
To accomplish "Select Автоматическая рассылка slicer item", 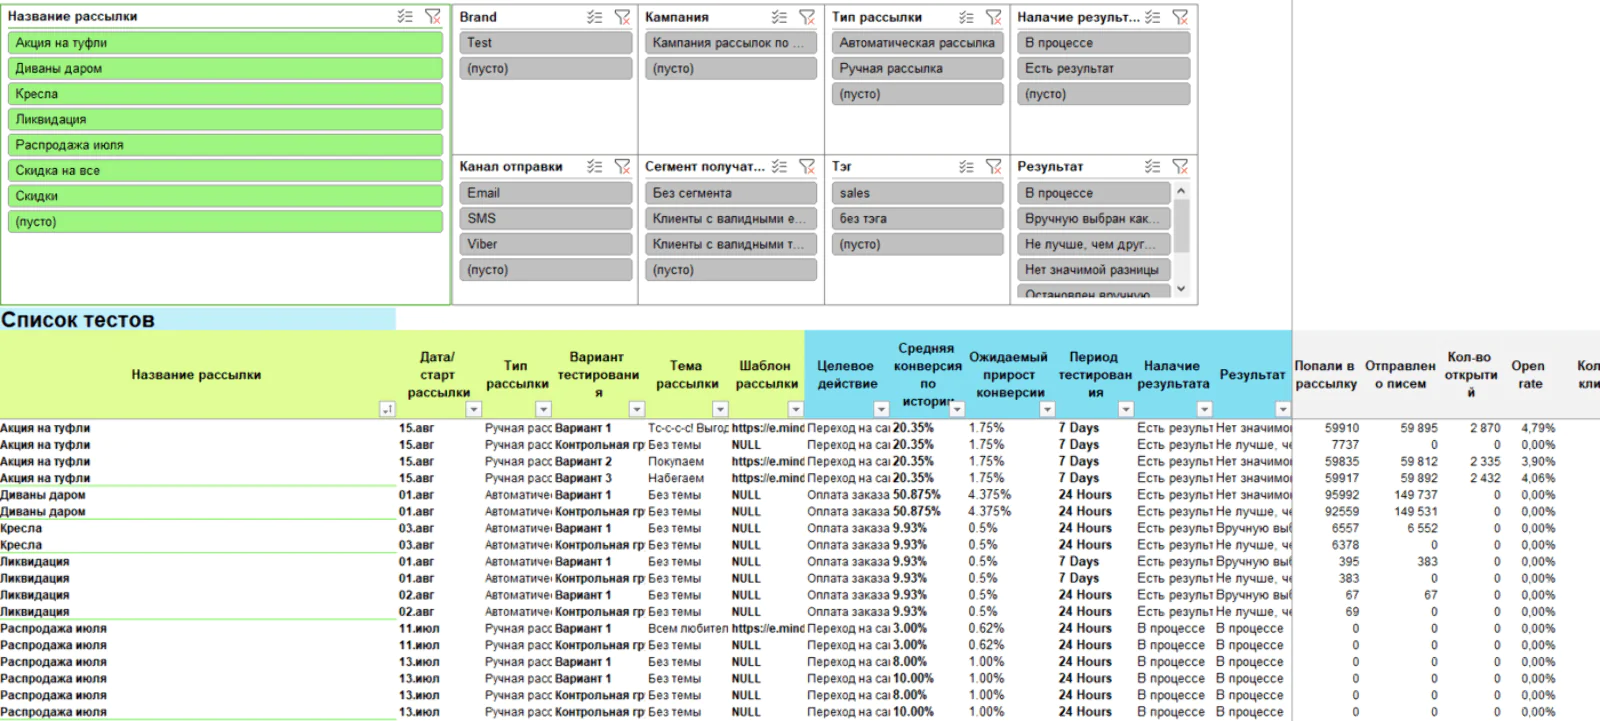I will [918, 43].
